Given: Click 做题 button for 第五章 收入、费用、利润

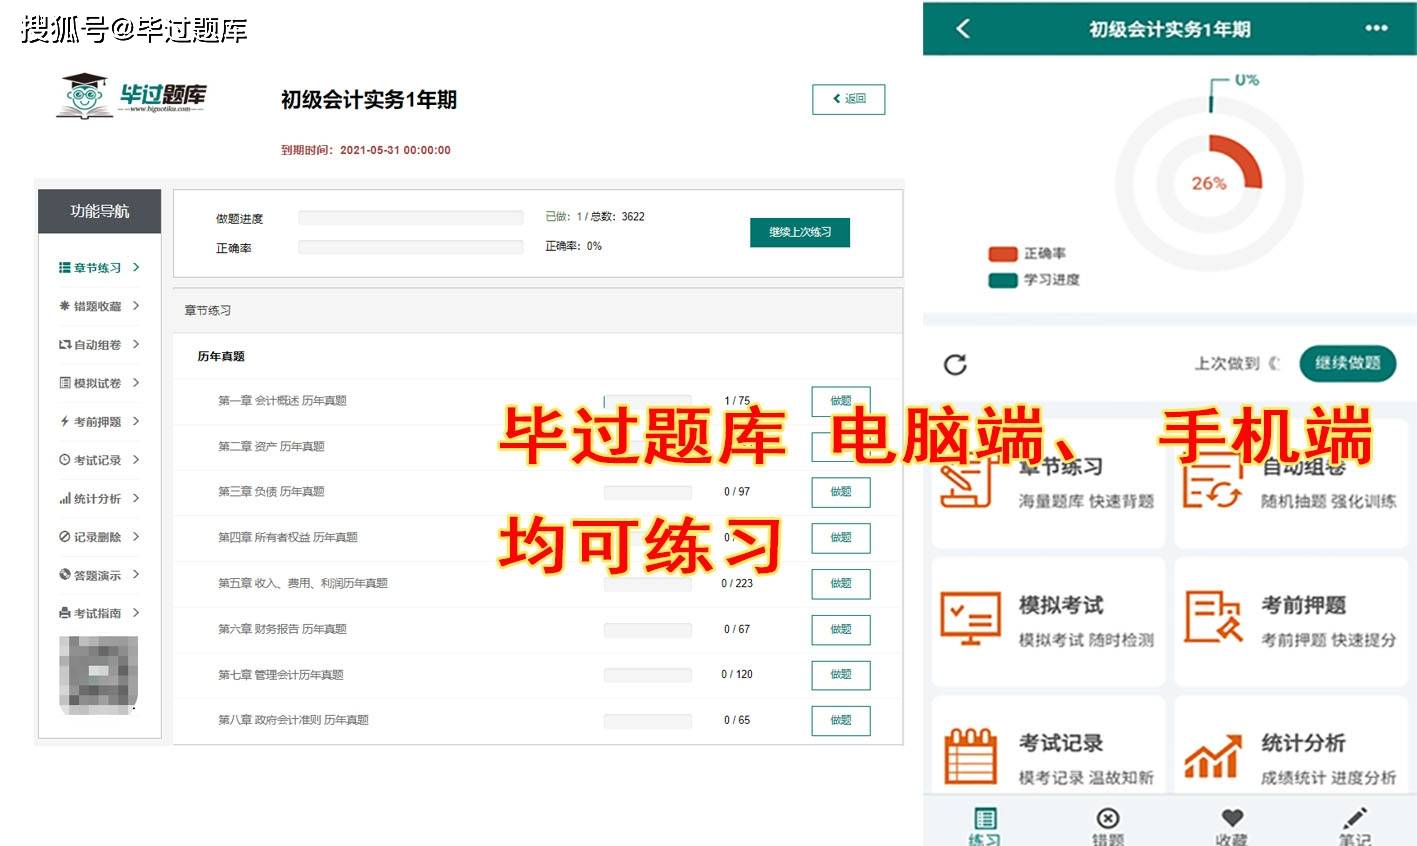Looking at the screenshot, I should pos(841,584).
